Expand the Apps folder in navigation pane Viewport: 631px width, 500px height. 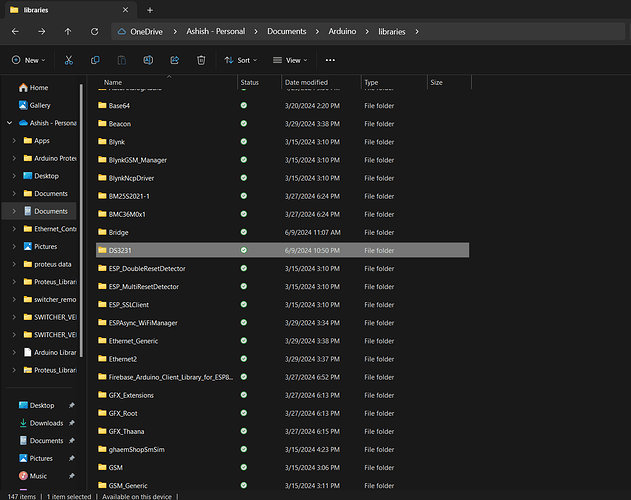pyautogui.click(x=14, y=141)
